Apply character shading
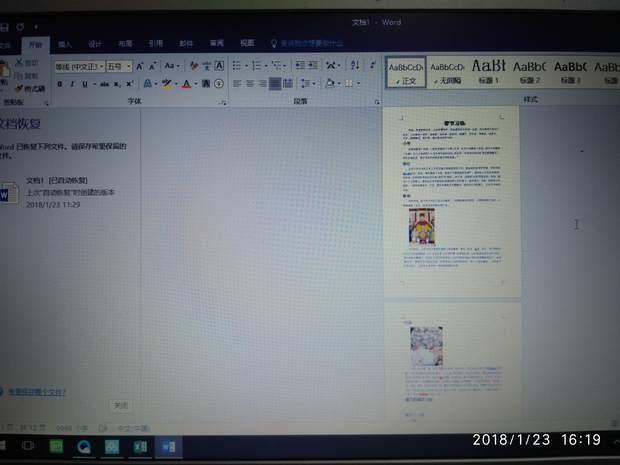This screenshot has height=465, width=620. pos(206,83)
